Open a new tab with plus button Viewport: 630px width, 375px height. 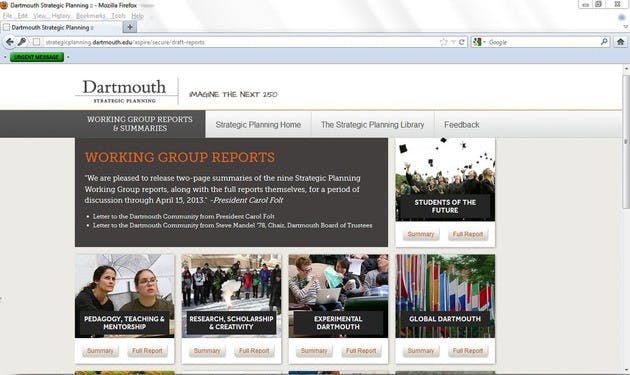pos(130,27)
